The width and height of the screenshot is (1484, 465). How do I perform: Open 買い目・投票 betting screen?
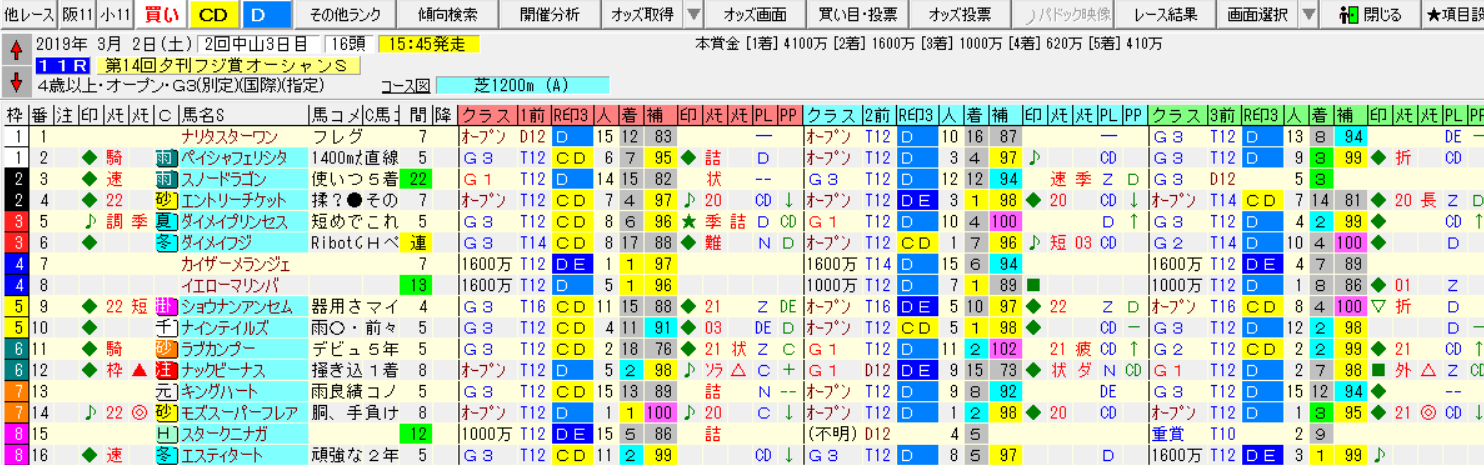[x=859, y=15]
